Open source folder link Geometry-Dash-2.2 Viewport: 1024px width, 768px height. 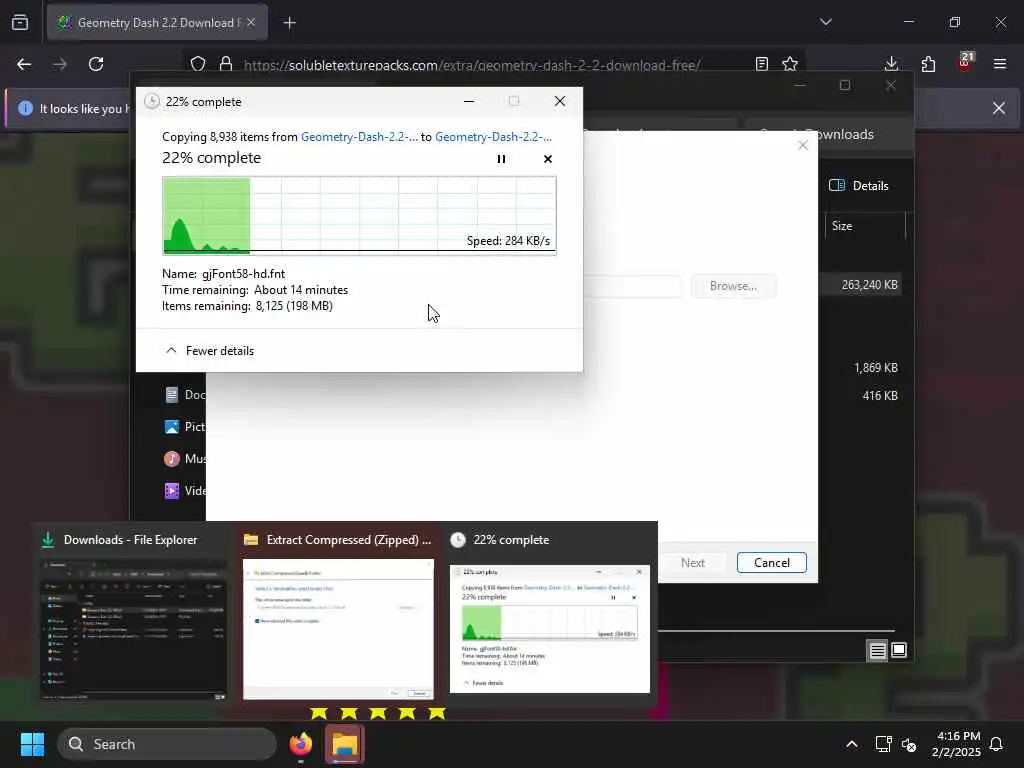click(359, 136)
